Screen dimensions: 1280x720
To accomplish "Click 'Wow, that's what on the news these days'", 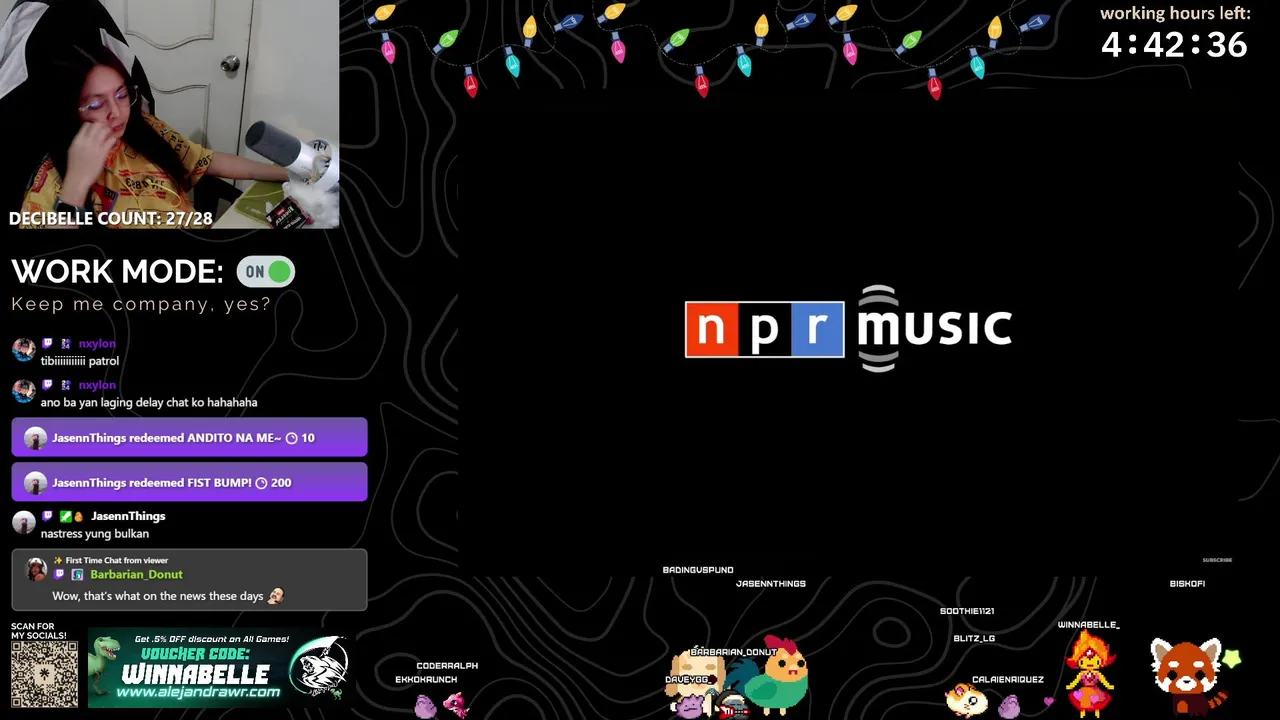I will click(x=158, y=597).
